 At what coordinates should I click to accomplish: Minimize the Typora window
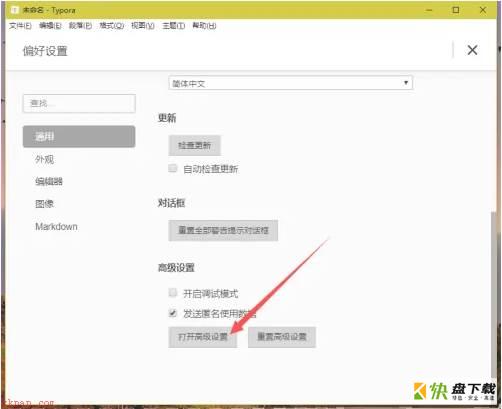point(429,10)
